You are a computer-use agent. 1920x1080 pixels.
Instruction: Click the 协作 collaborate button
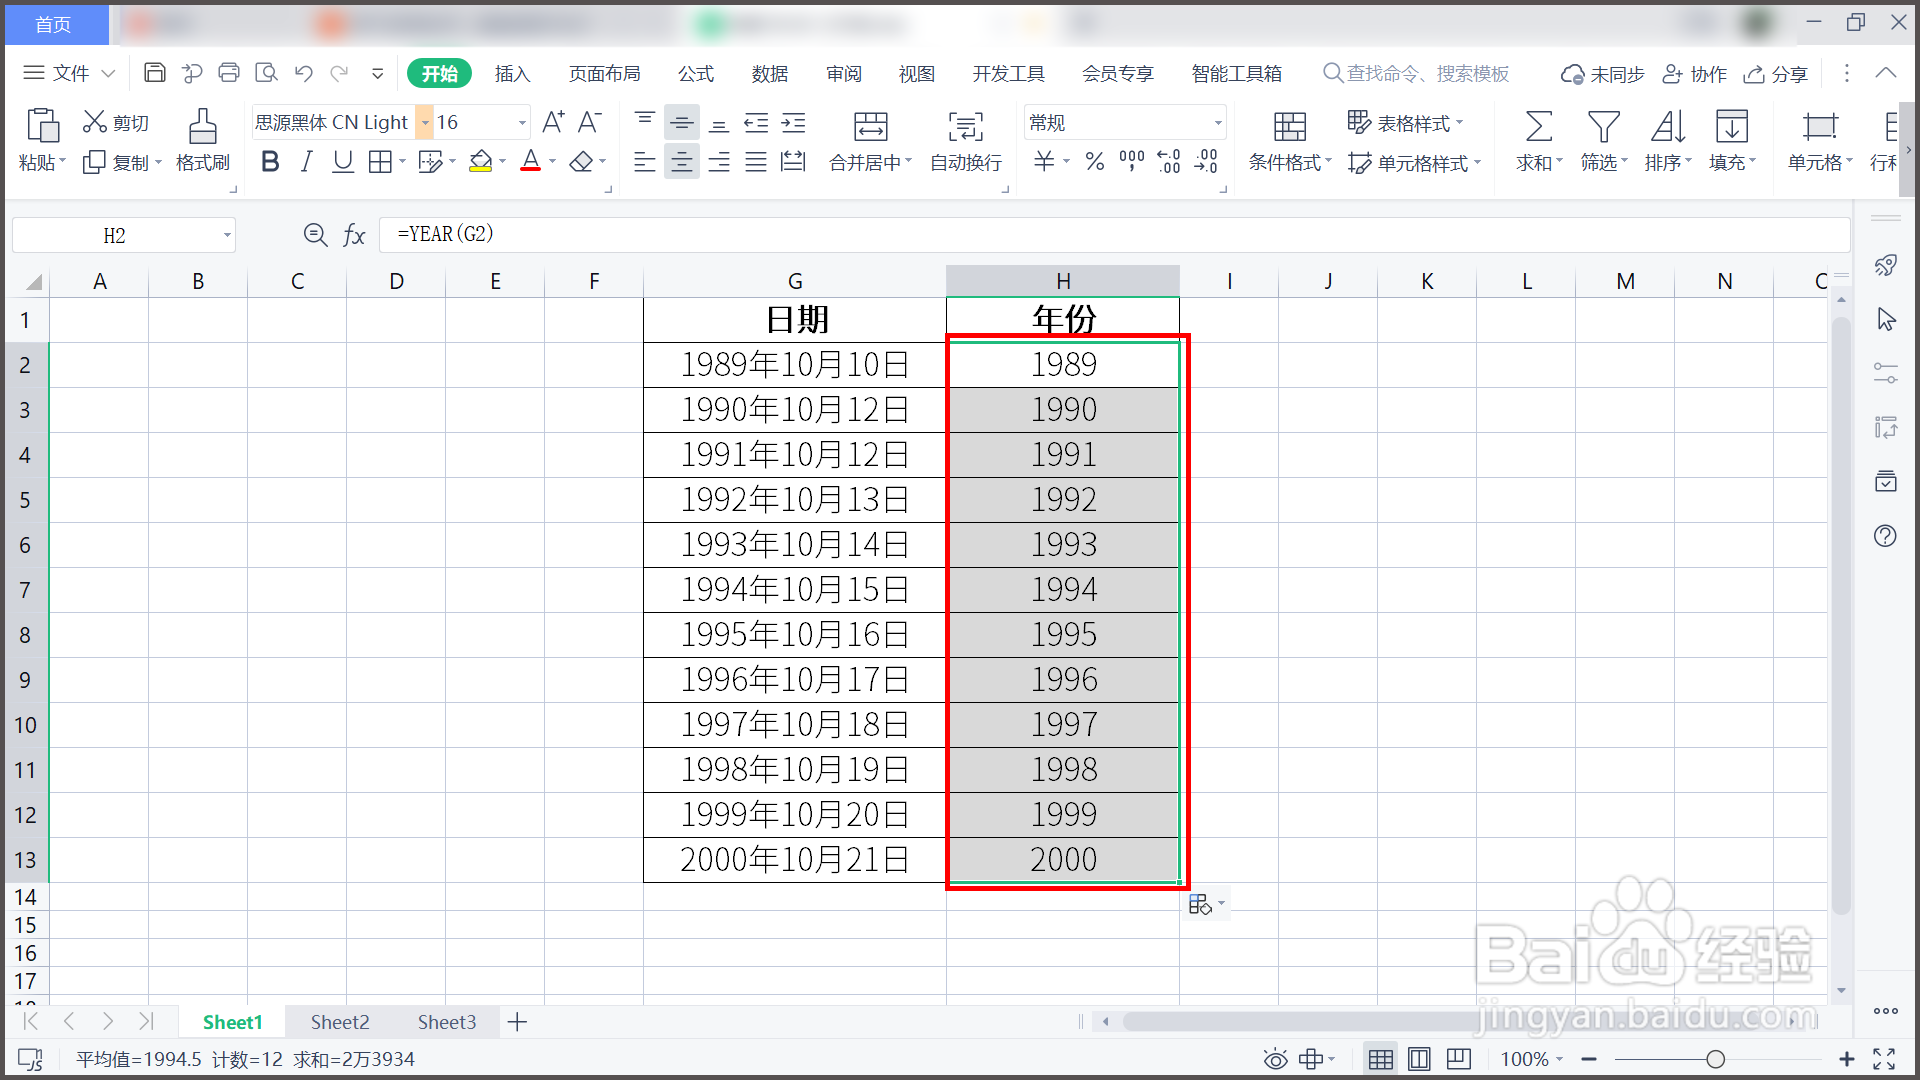coord(1695,74)
